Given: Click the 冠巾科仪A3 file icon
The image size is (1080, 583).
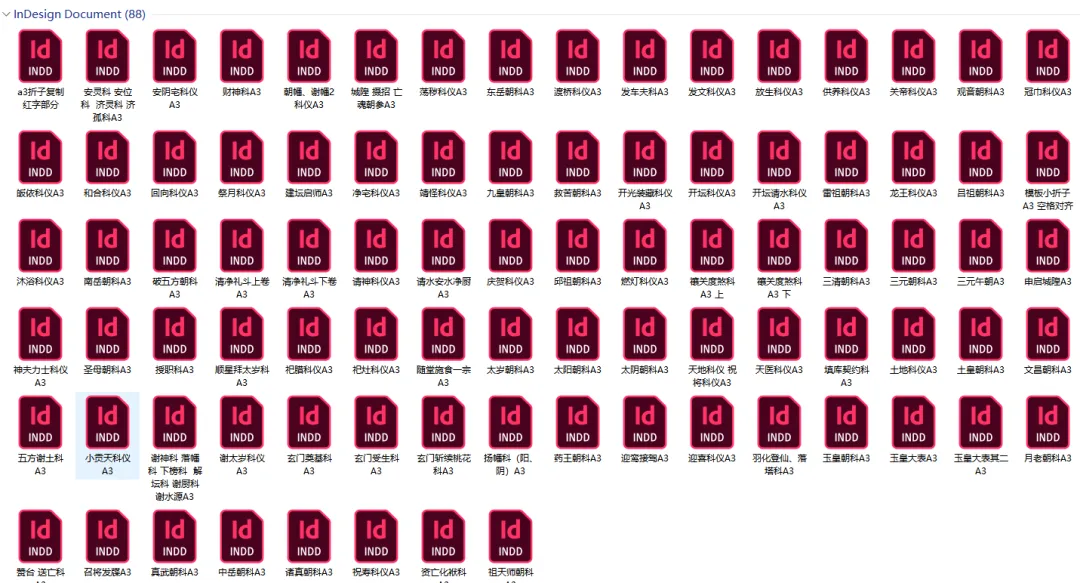Looking at the screenshot, I should point(1048,56).
